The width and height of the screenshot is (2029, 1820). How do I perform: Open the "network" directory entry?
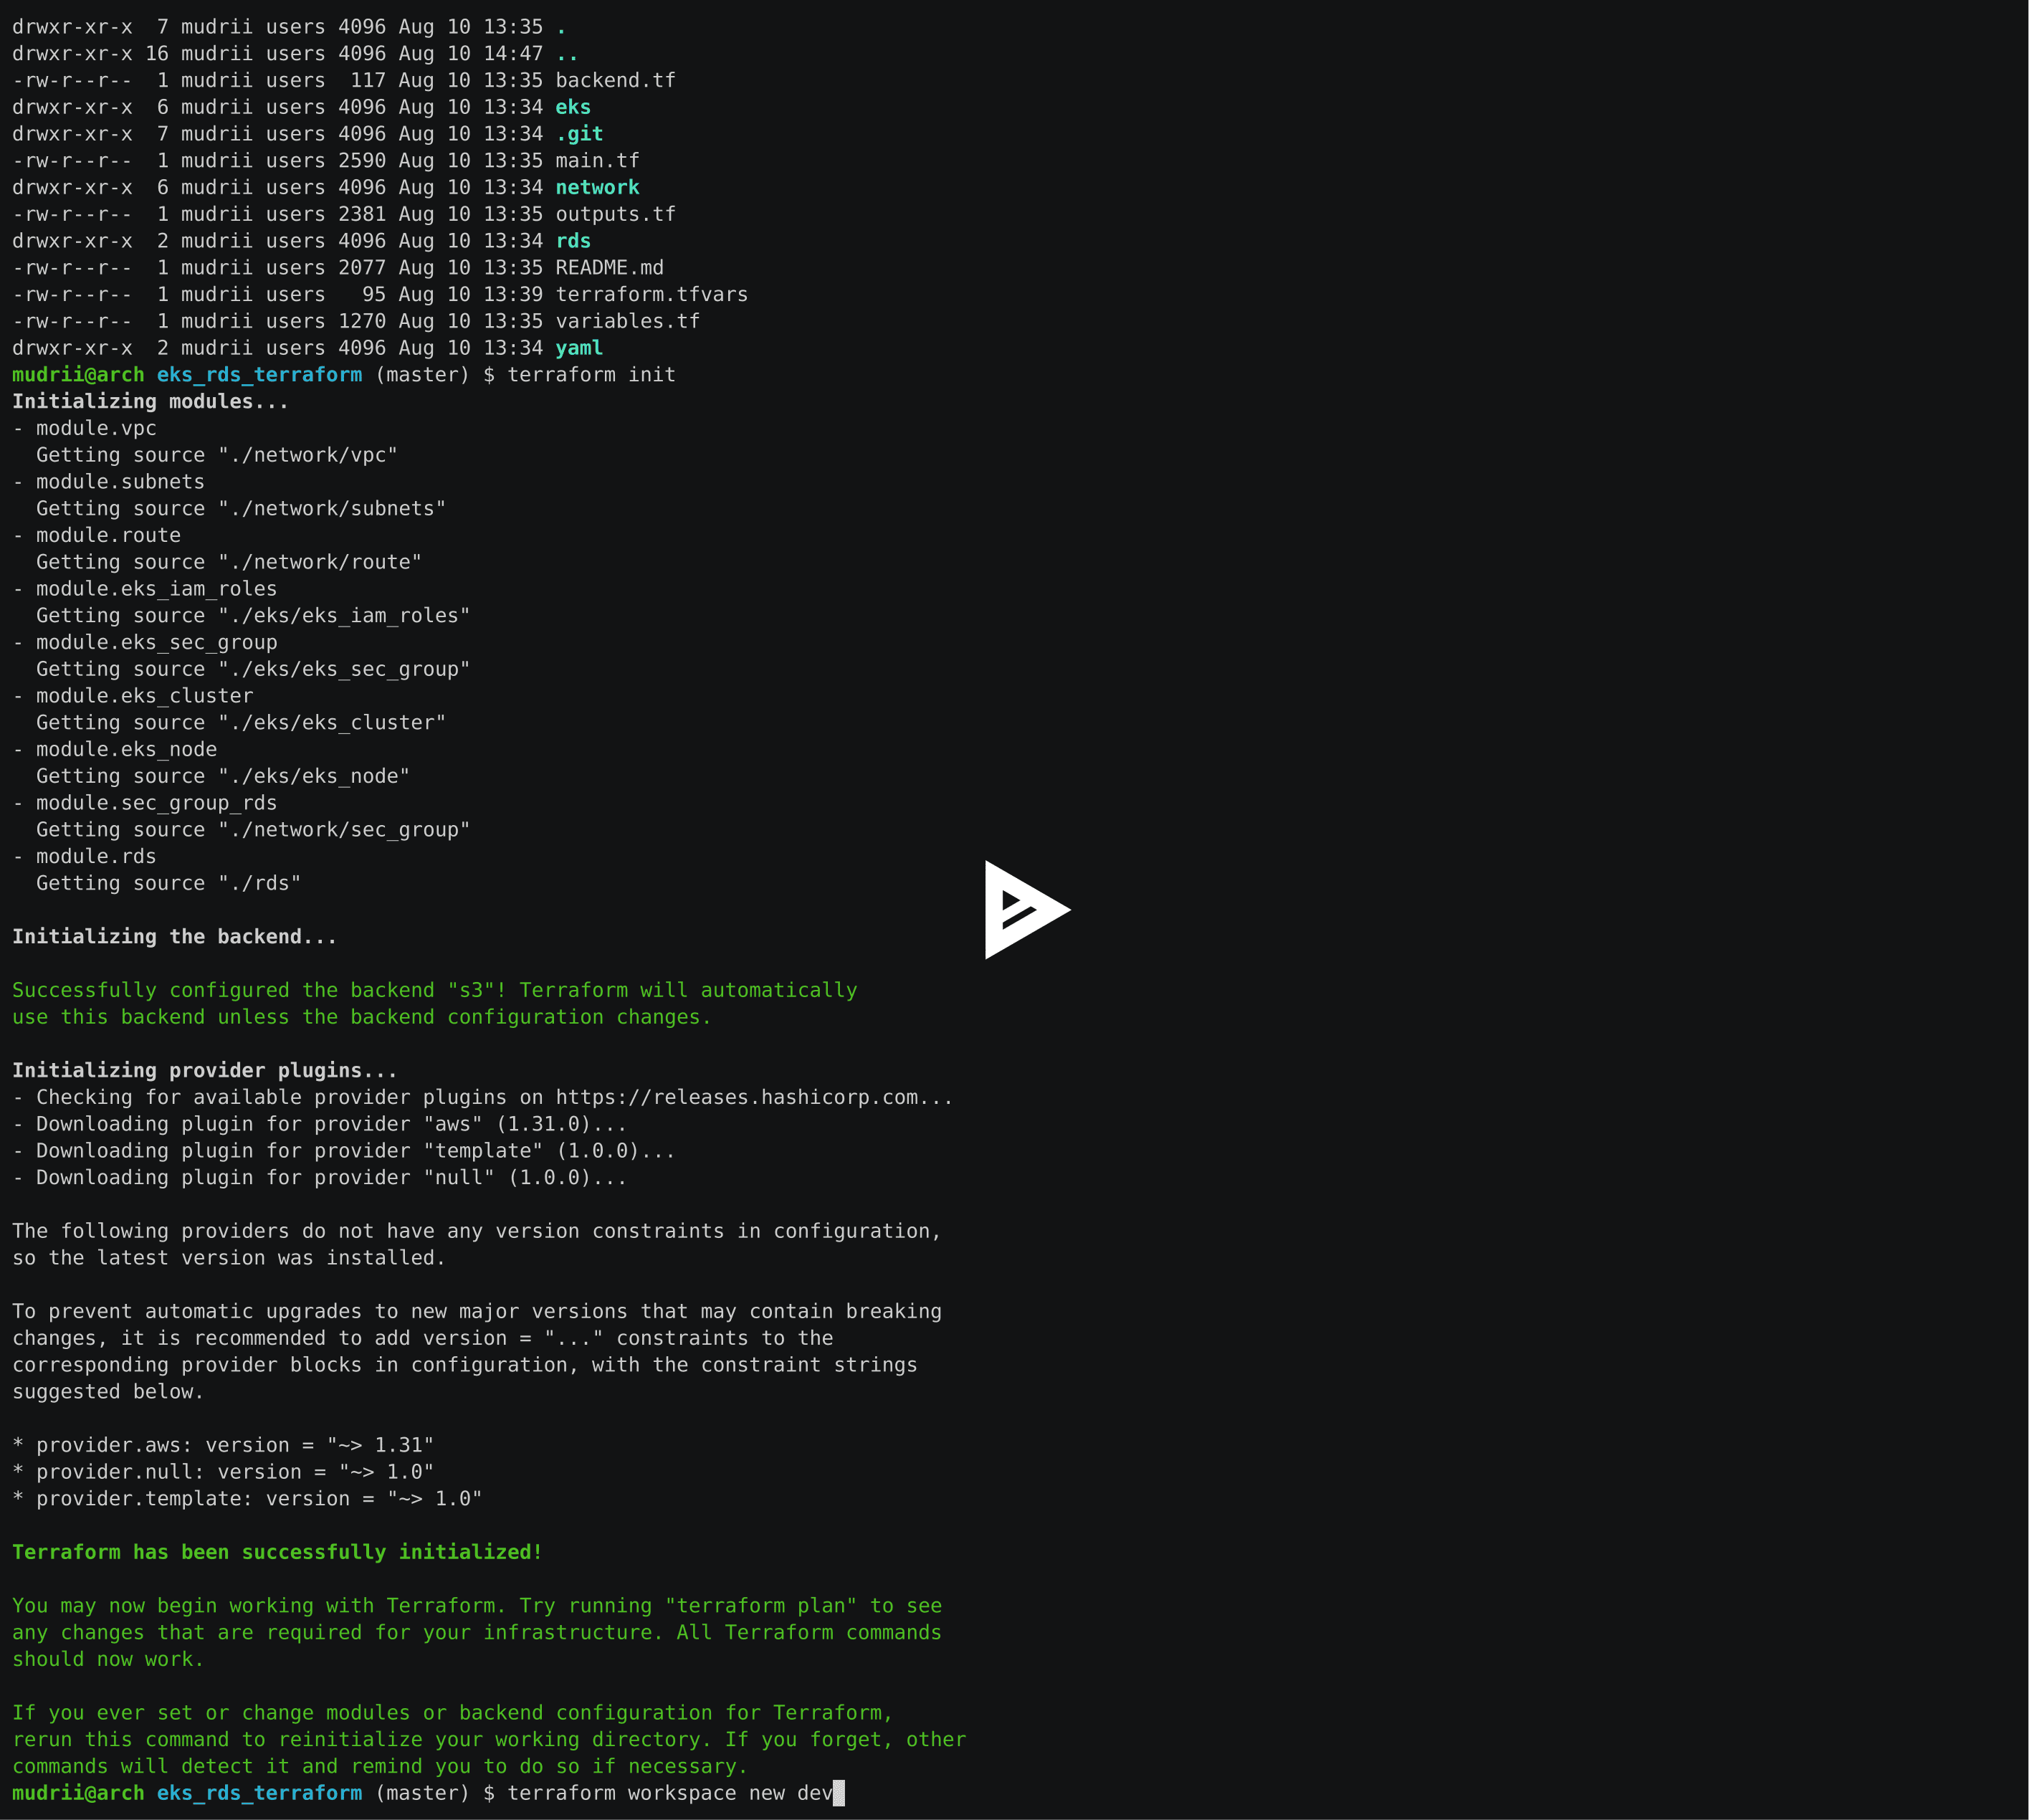(x=597, y=187)
